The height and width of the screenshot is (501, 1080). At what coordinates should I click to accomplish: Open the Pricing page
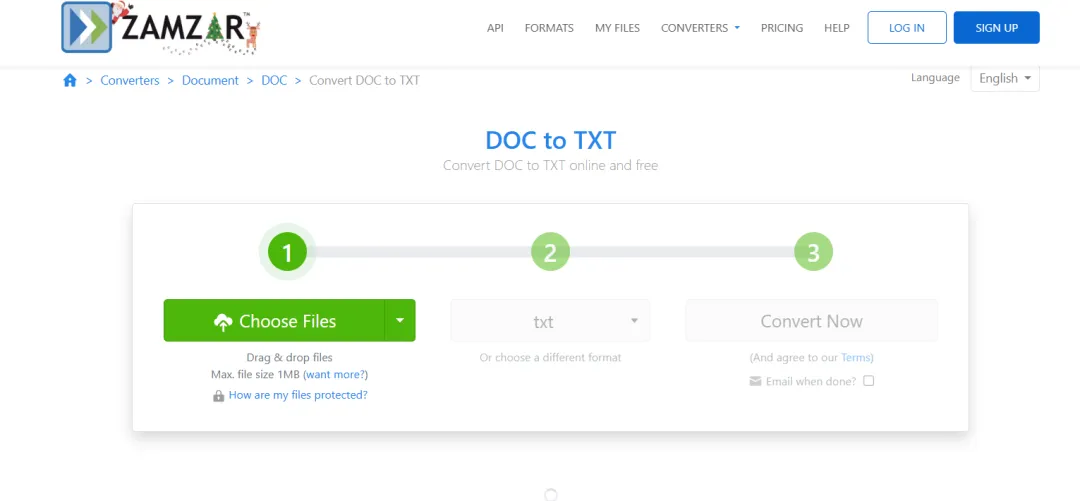782,28
